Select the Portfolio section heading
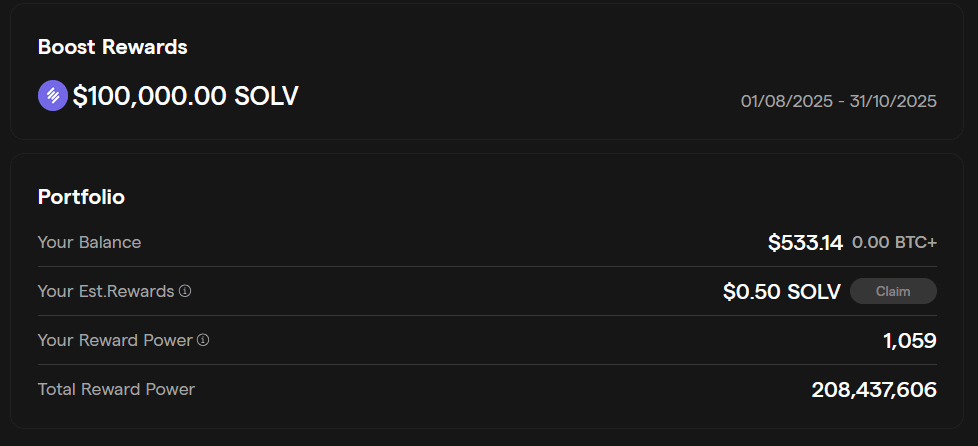This screenshot has height=446, width=978. pos(81,197)
